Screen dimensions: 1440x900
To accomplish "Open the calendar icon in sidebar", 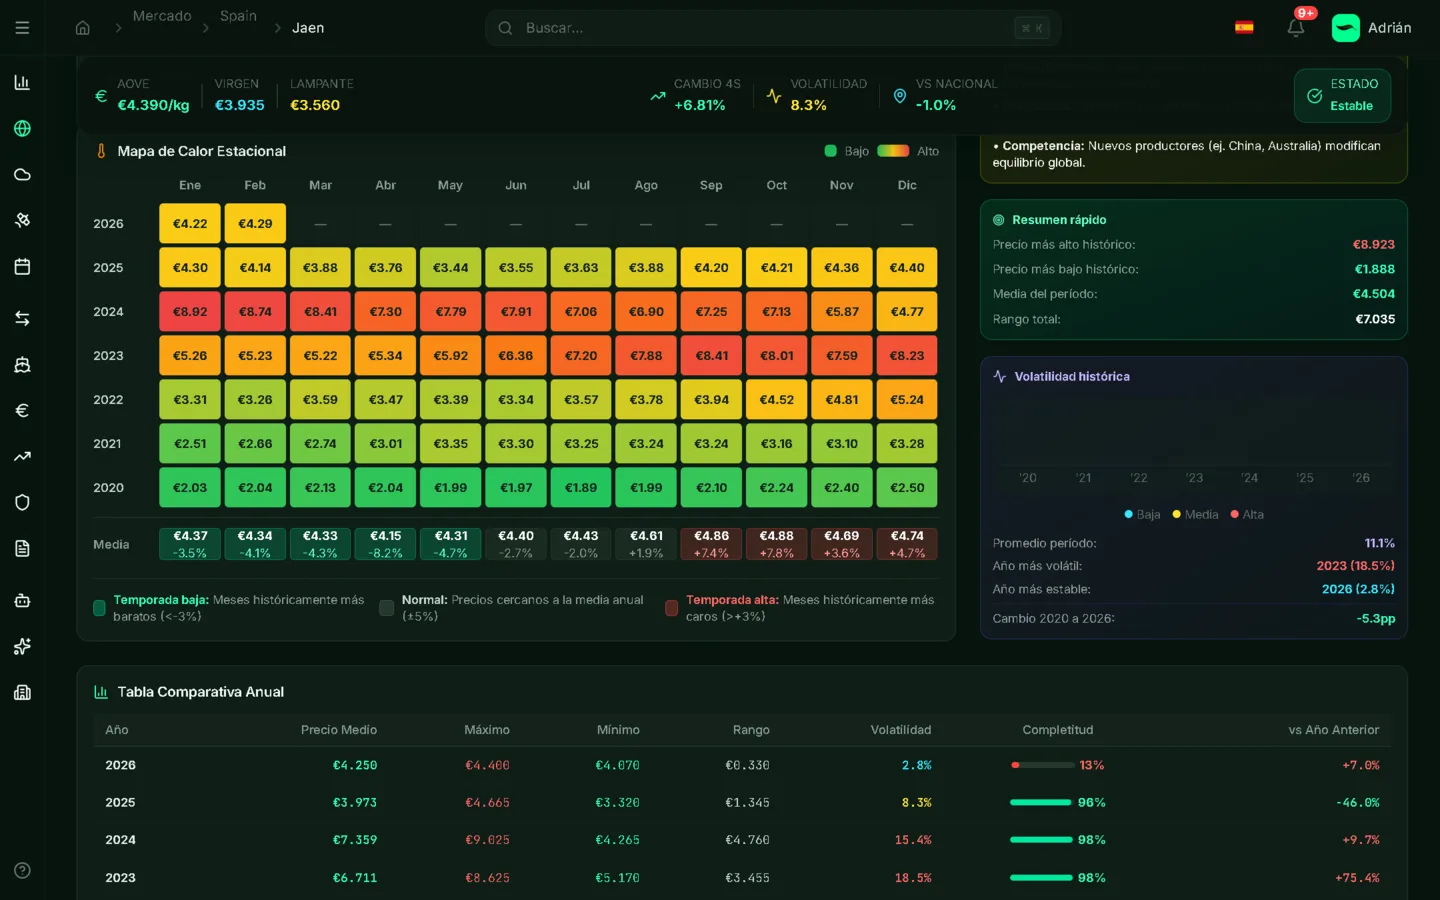I will coord(22,267).
